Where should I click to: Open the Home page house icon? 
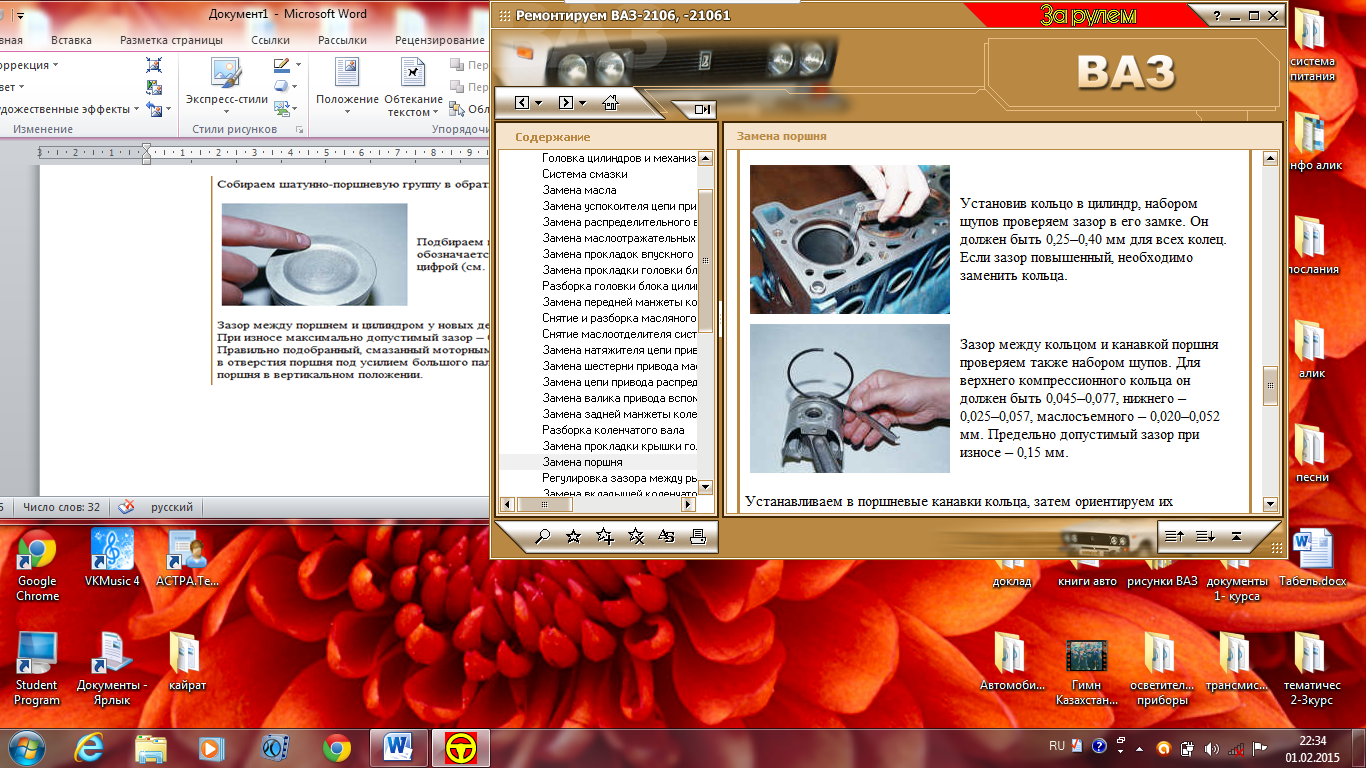[610, 102]
